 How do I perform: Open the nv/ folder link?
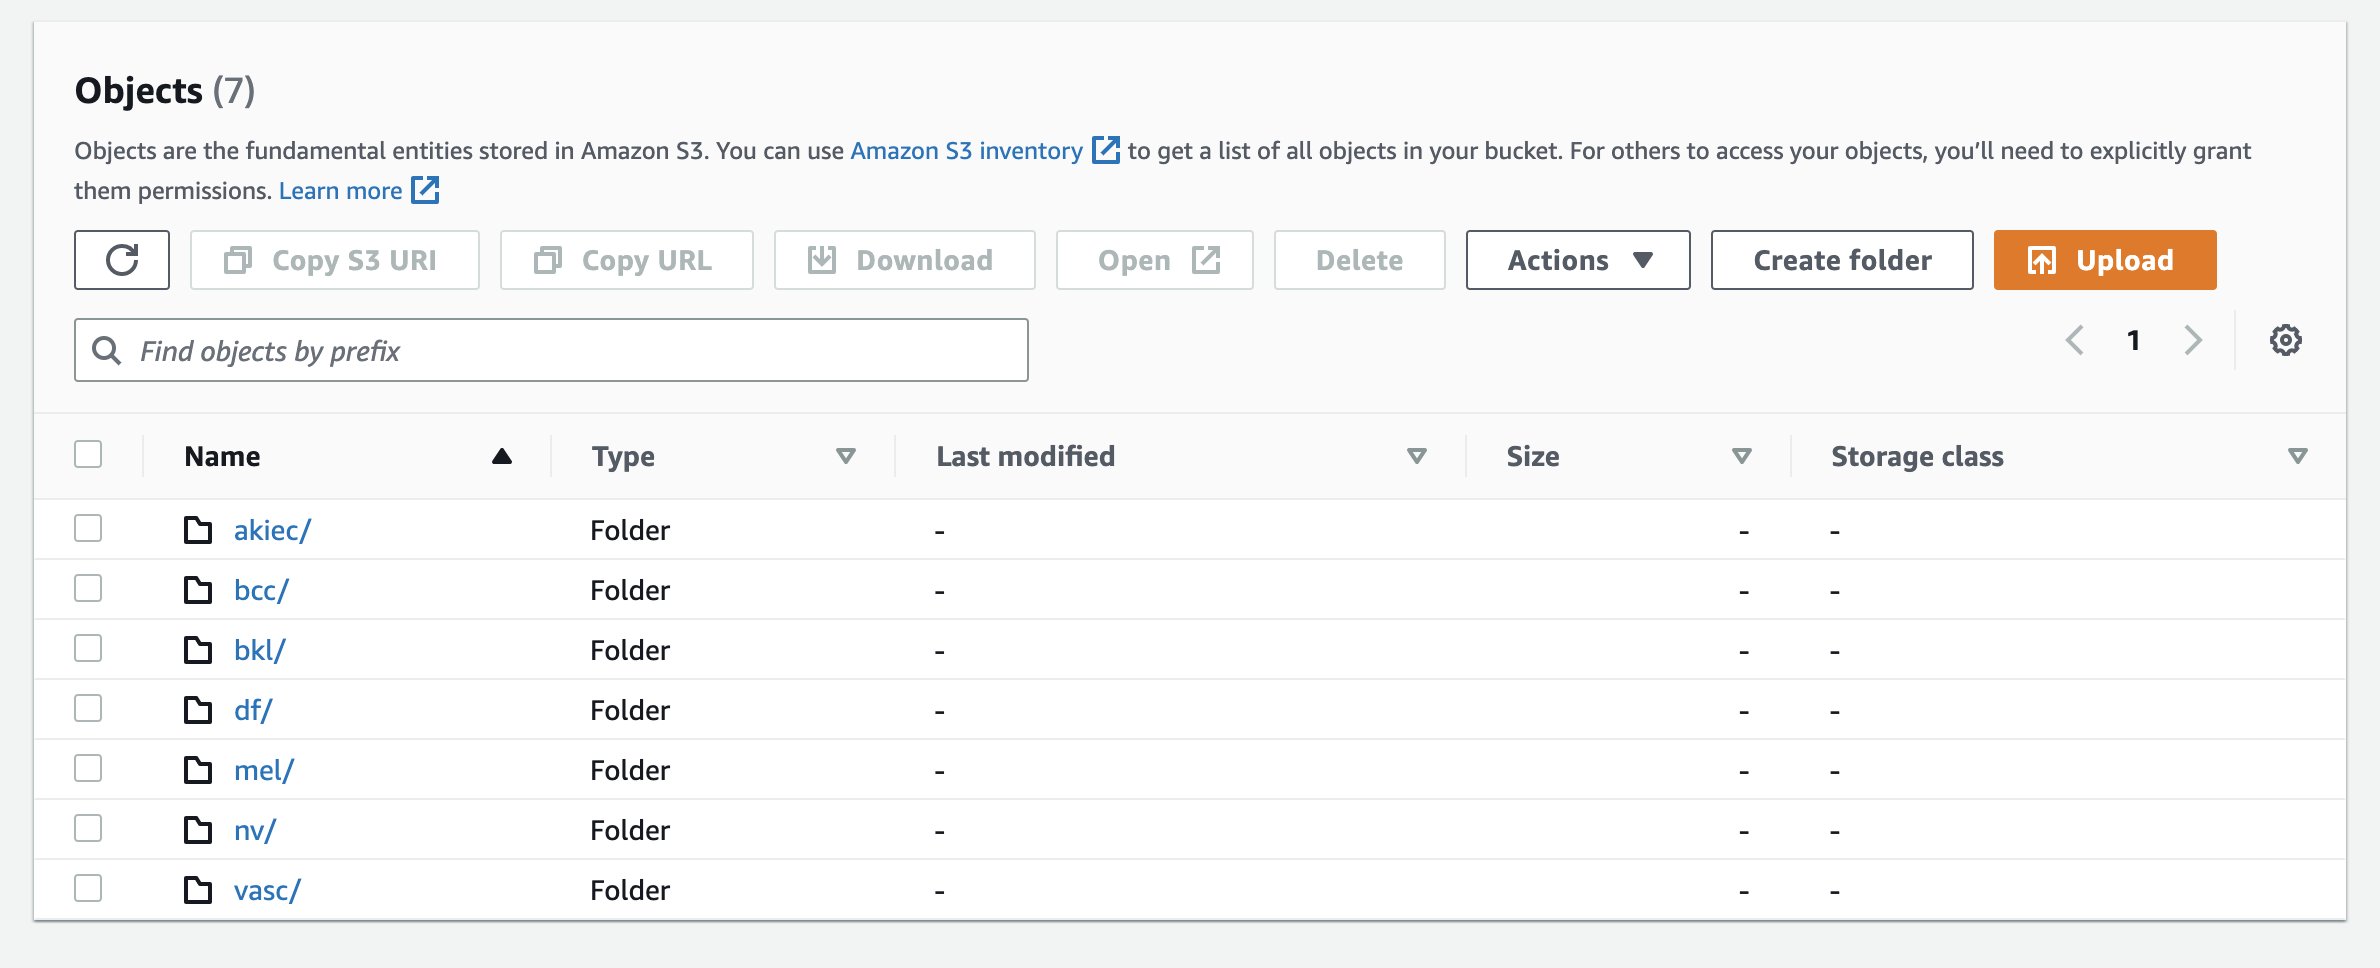pos(255,830)
